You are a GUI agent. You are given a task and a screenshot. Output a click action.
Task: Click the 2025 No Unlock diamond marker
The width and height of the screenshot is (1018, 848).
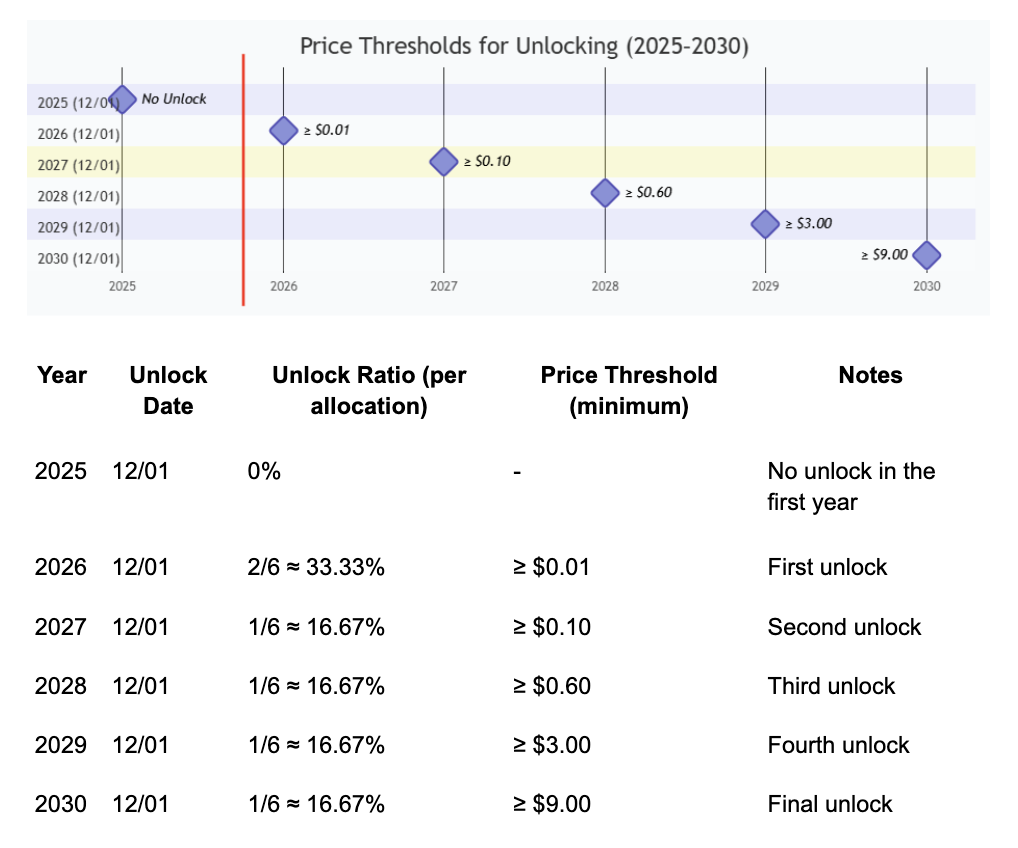point(122,99)
